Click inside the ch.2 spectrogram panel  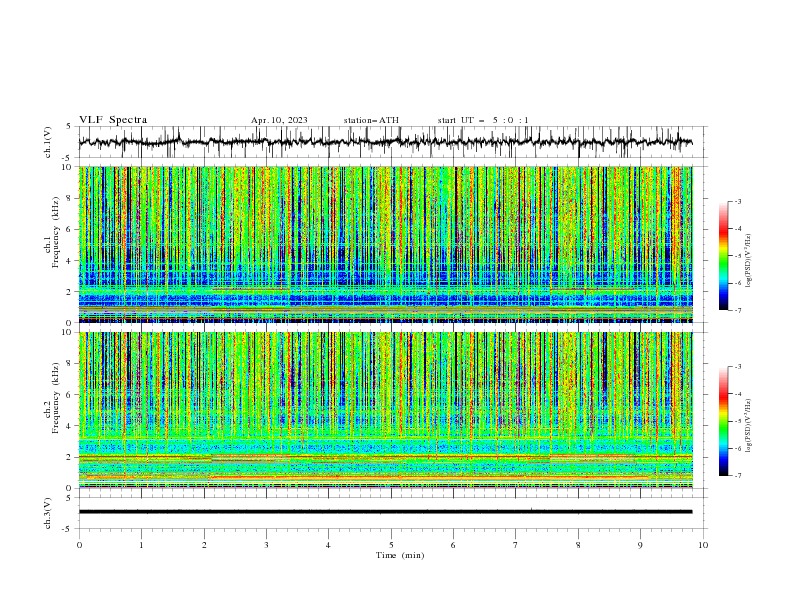[385, 410]
